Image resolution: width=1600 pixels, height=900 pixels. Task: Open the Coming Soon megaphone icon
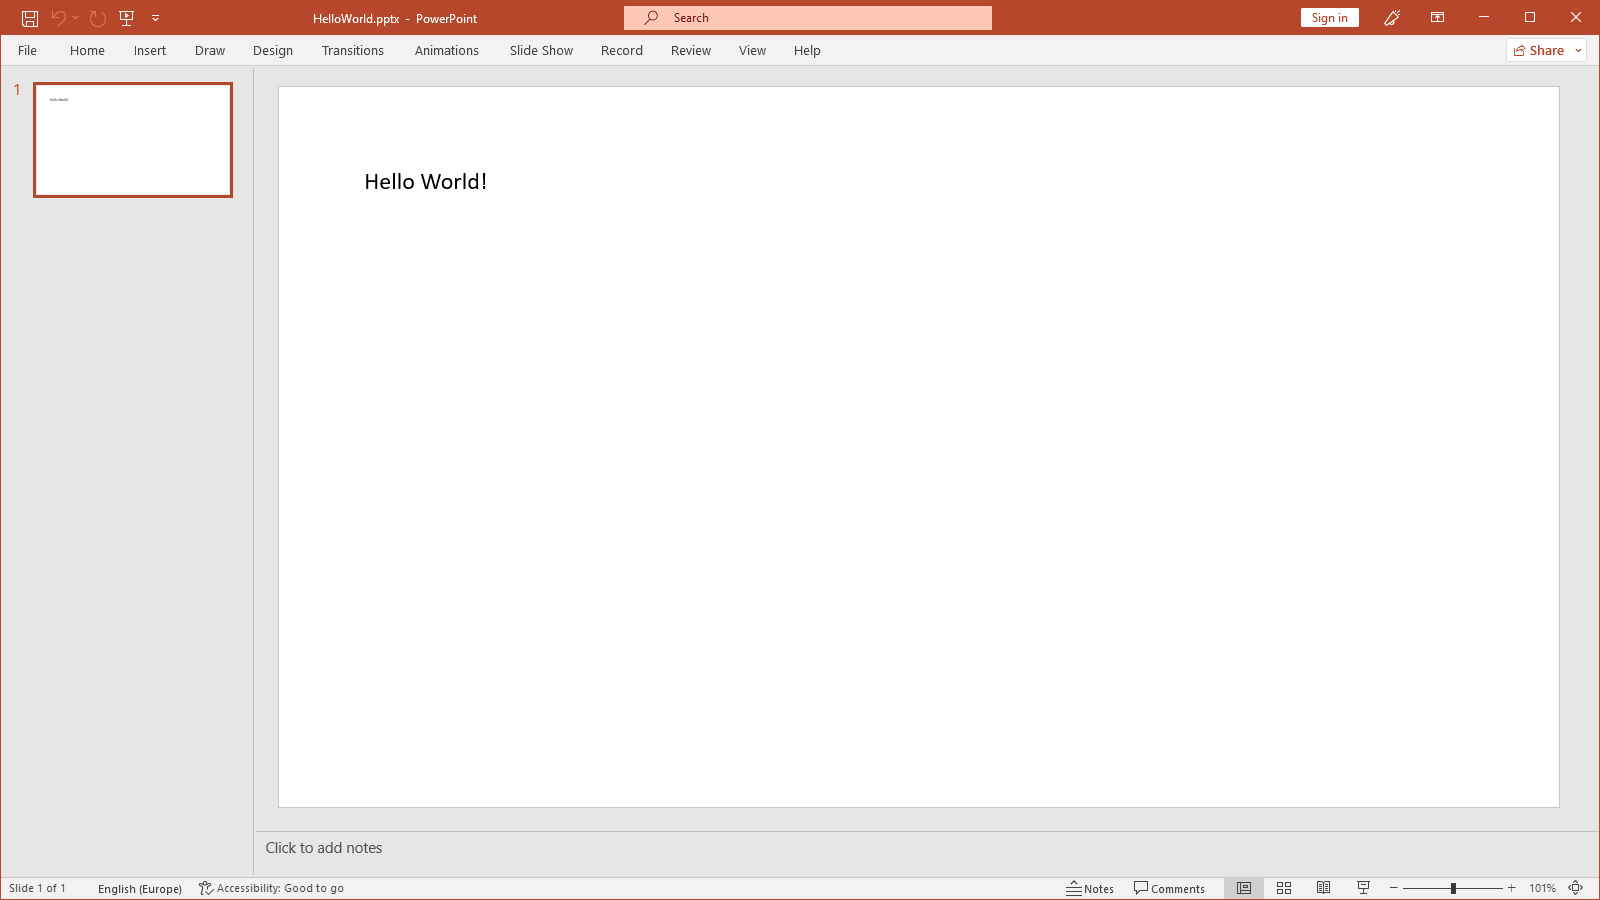pyautogui.click(x=1391, y=18)
